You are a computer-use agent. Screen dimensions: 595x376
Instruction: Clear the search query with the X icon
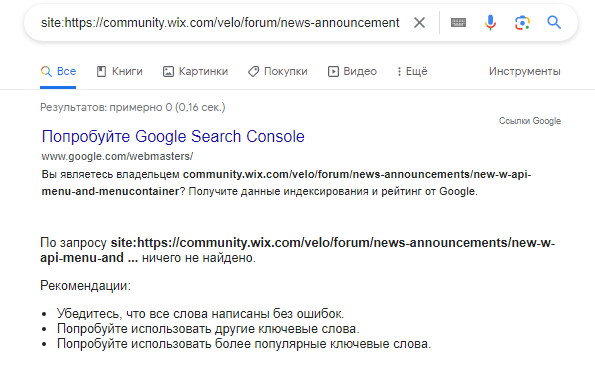(419, 23)
